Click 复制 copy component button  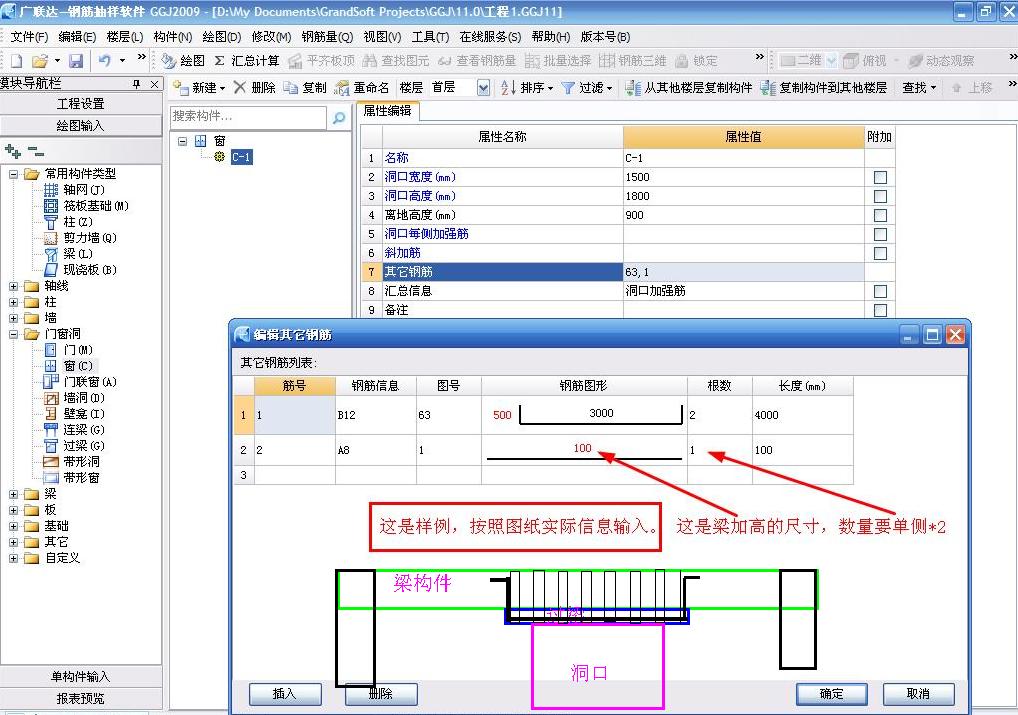click(x=305, y=88)
